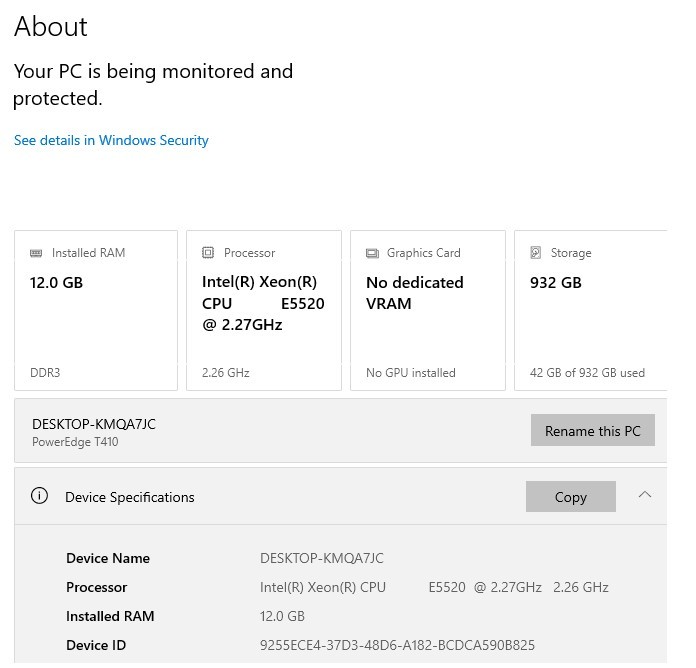The width and height of the screenshot is (696, 668).
Task: Click the About page heading
Action: [51, 27]
